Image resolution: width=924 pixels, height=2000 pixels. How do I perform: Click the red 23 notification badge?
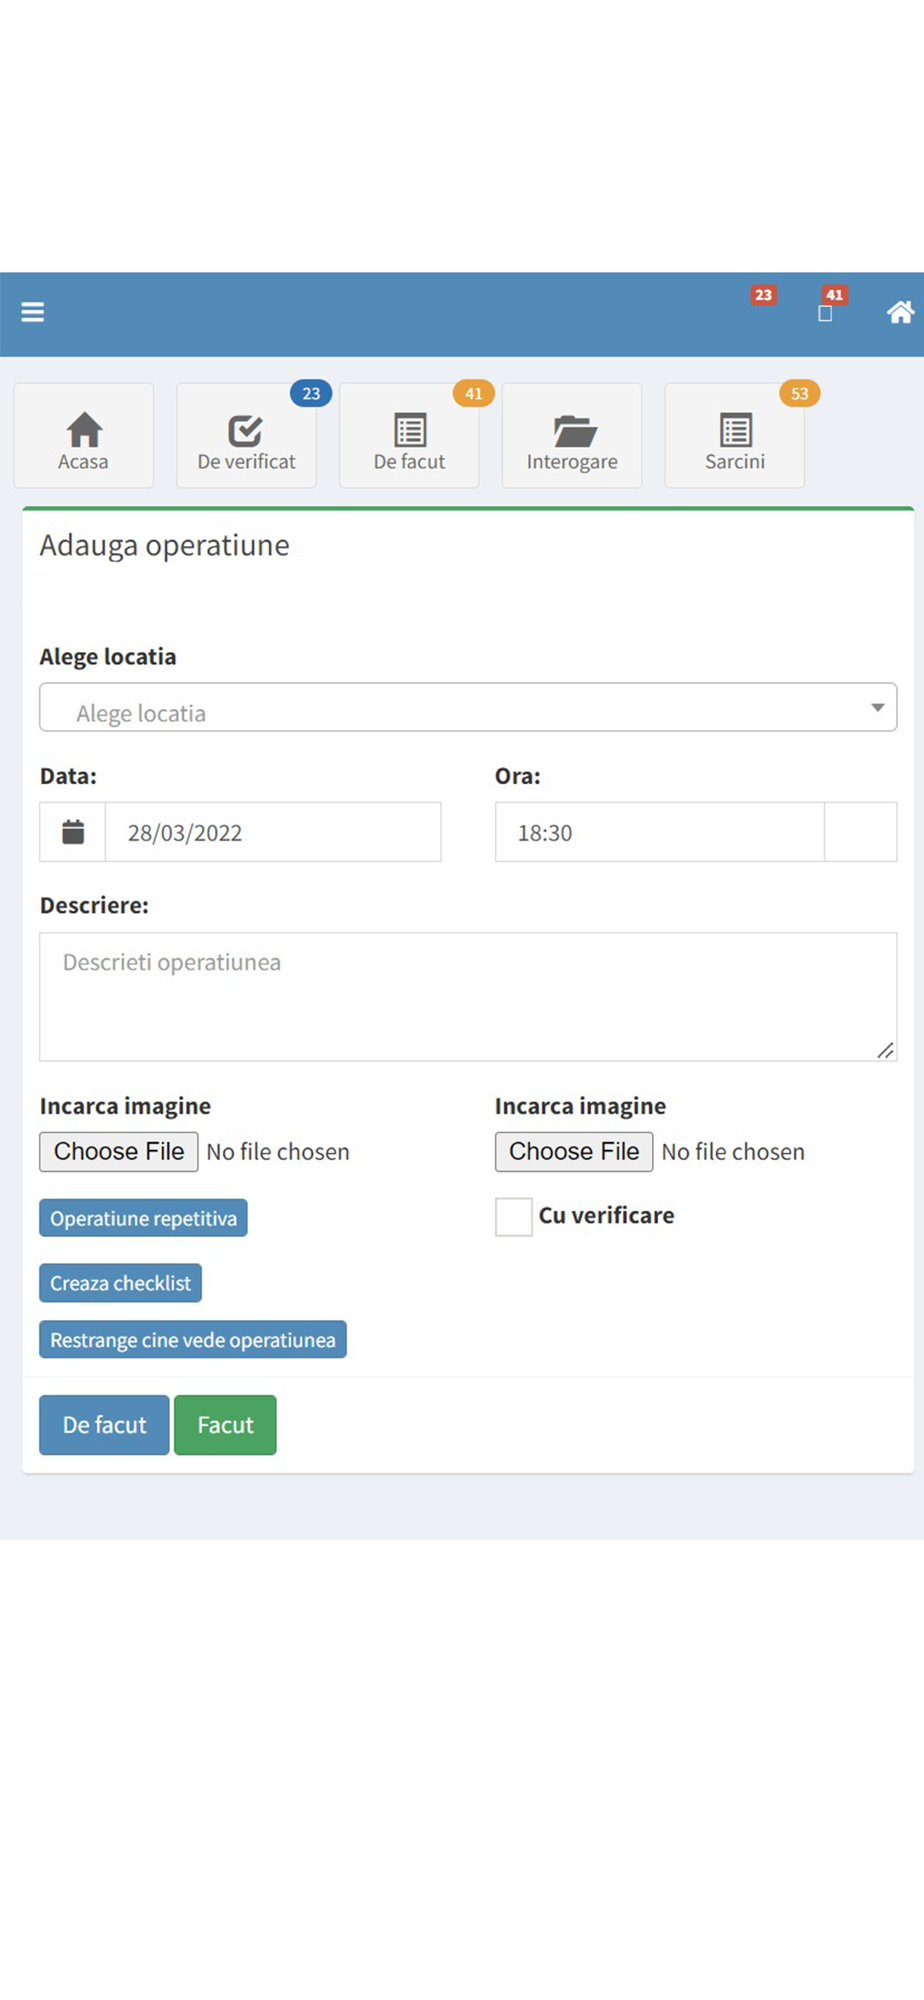(763, 296)
